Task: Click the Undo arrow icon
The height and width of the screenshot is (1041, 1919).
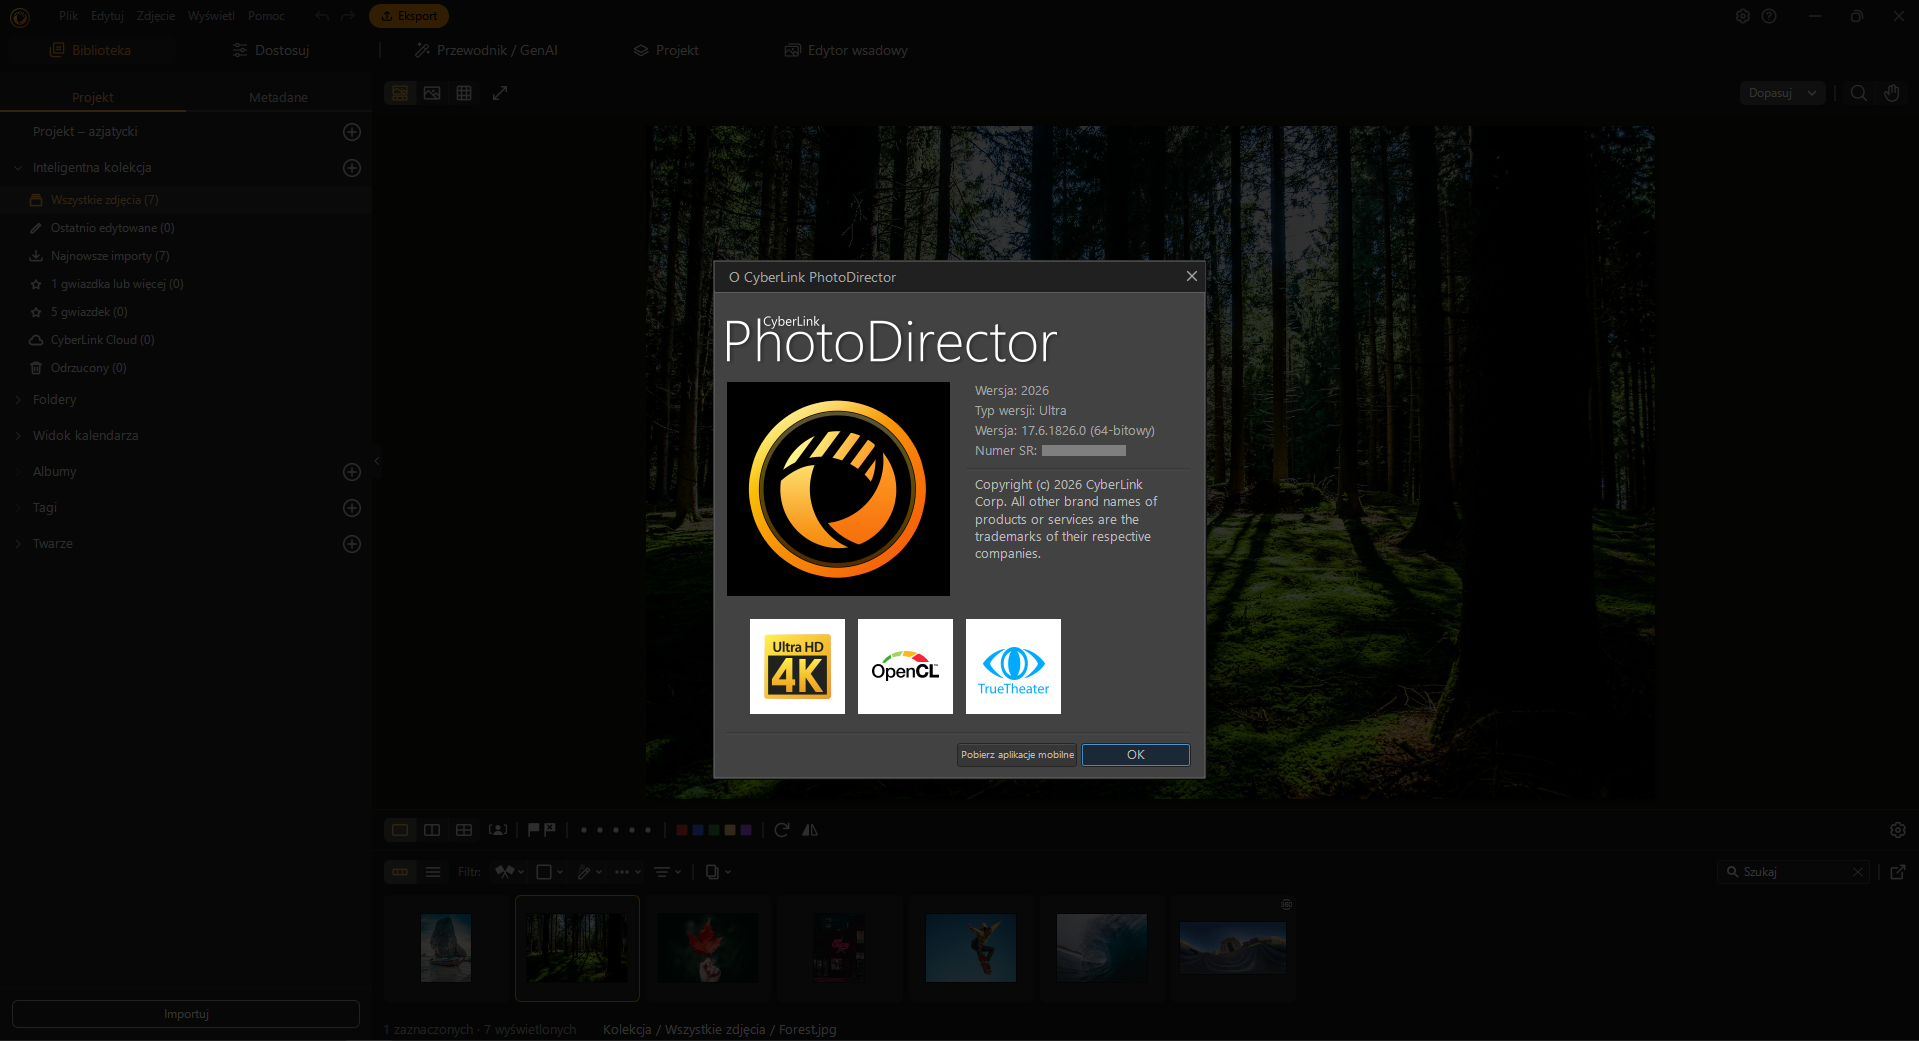Action: point(322,16)
